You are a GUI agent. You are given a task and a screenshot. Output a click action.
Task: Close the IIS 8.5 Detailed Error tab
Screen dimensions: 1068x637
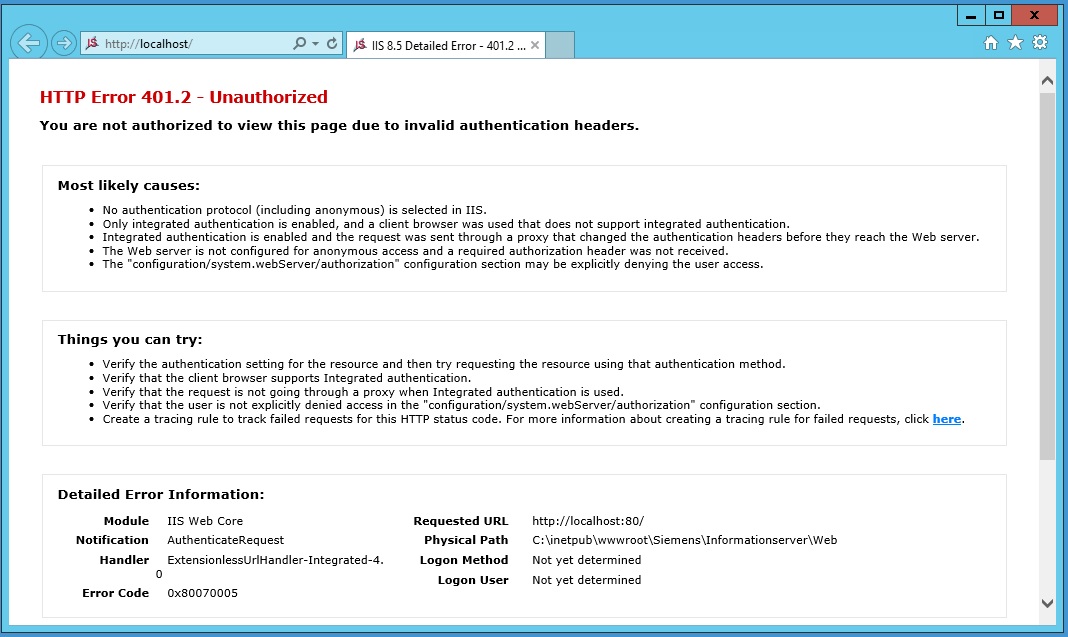[535, 45]
